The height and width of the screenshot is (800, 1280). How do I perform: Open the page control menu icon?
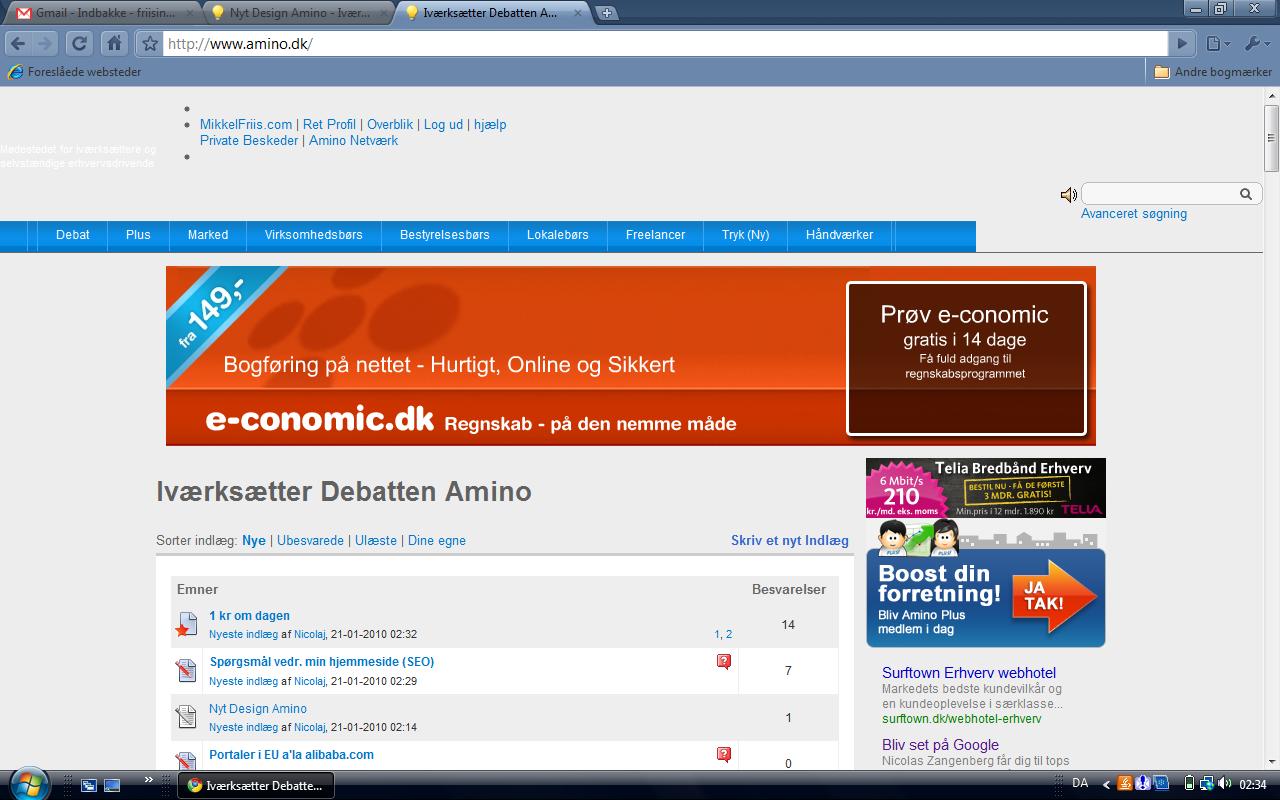click(x=1216, y=43)
